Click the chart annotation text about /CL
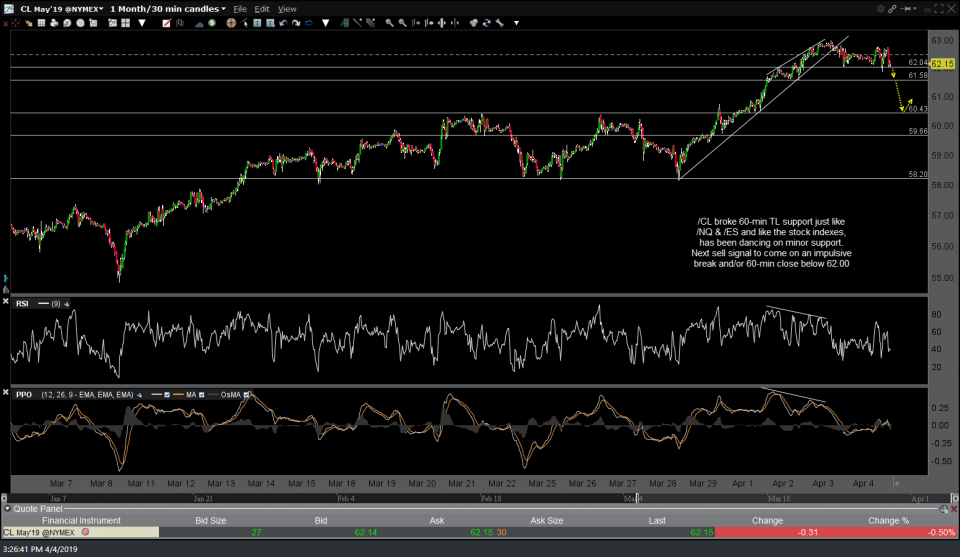Image resolution: width=960 pixels, height=557 pixels. tap(771, 242)
